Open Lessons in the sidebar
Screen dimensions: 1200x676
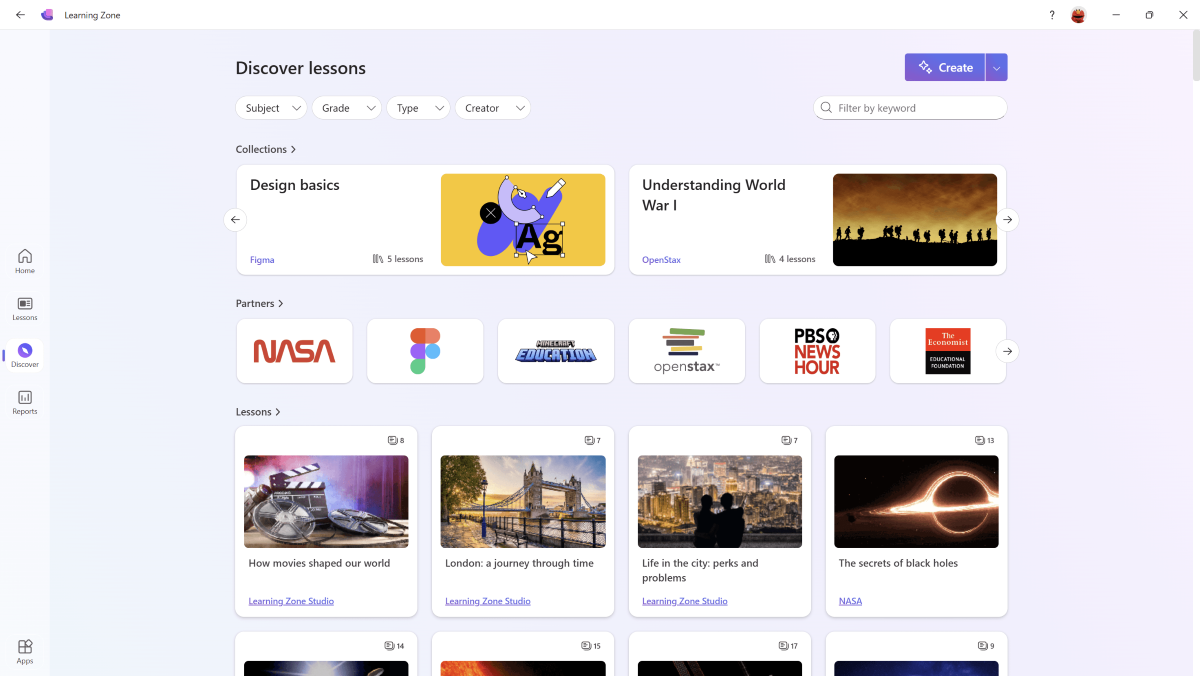point(25,308)
